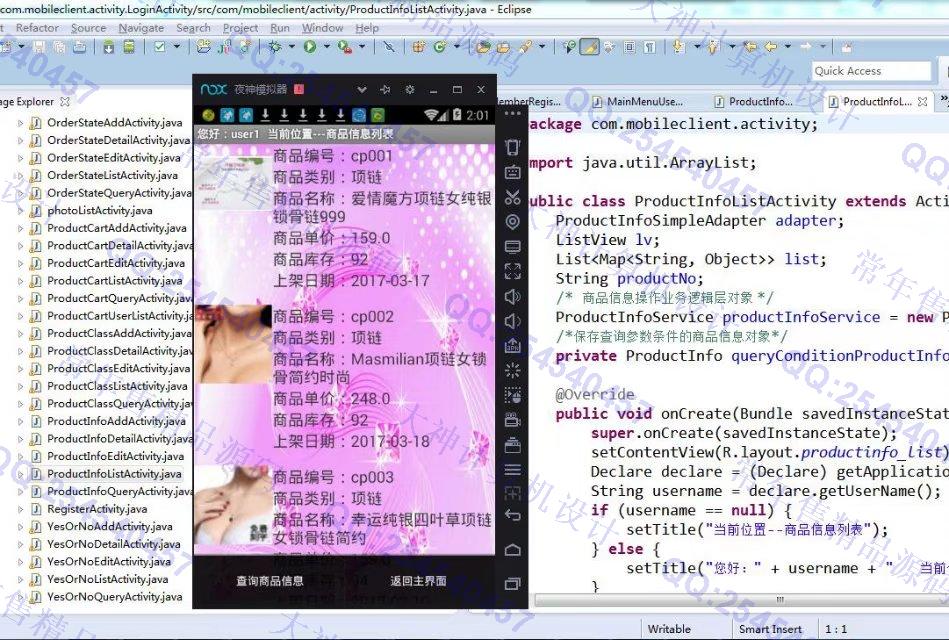Click the cp001 product thumbnail image
Viewport: 949px width, 640px height.
tap(232, 182)
